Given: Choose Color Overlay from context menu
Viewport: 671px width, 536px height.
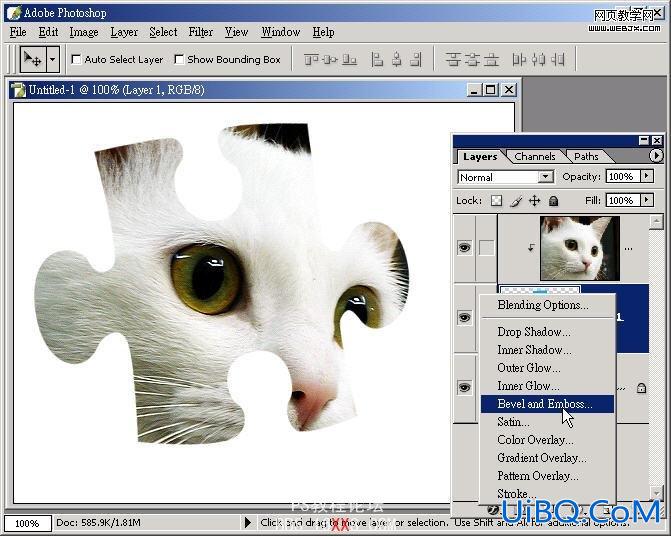Looking at the screenshot, I should (548, 440).
